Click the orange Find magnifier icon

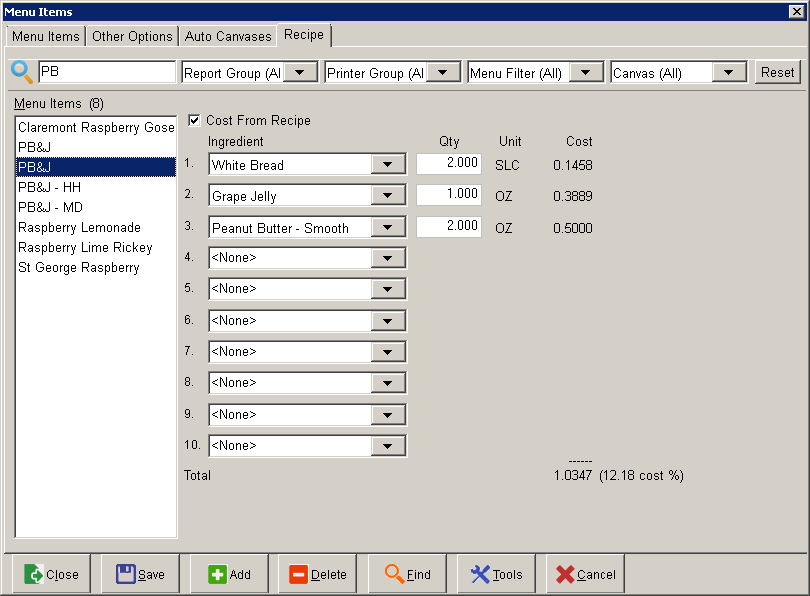[x=394, y=574]
